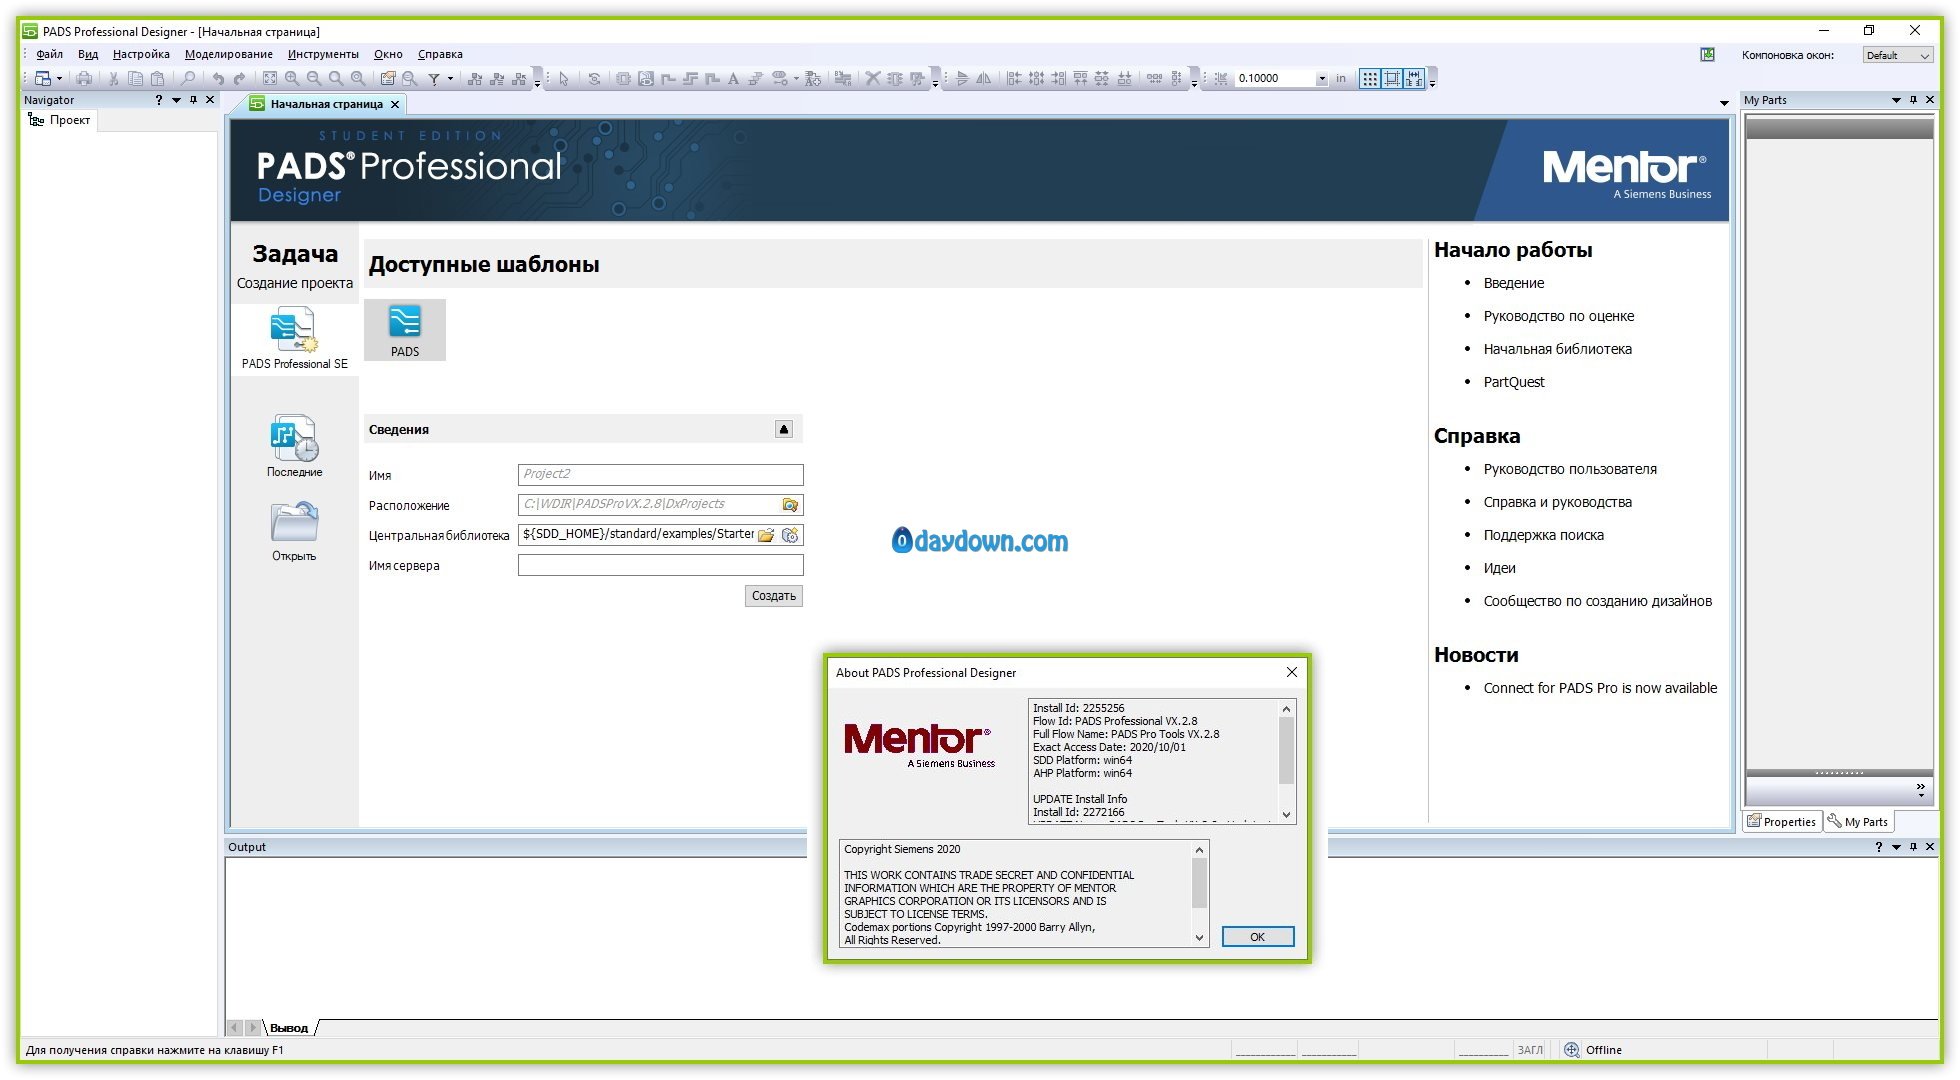Click the Mirror vertically icon
This screenshot has height=1080, width=1960.
tap(984, 78)
